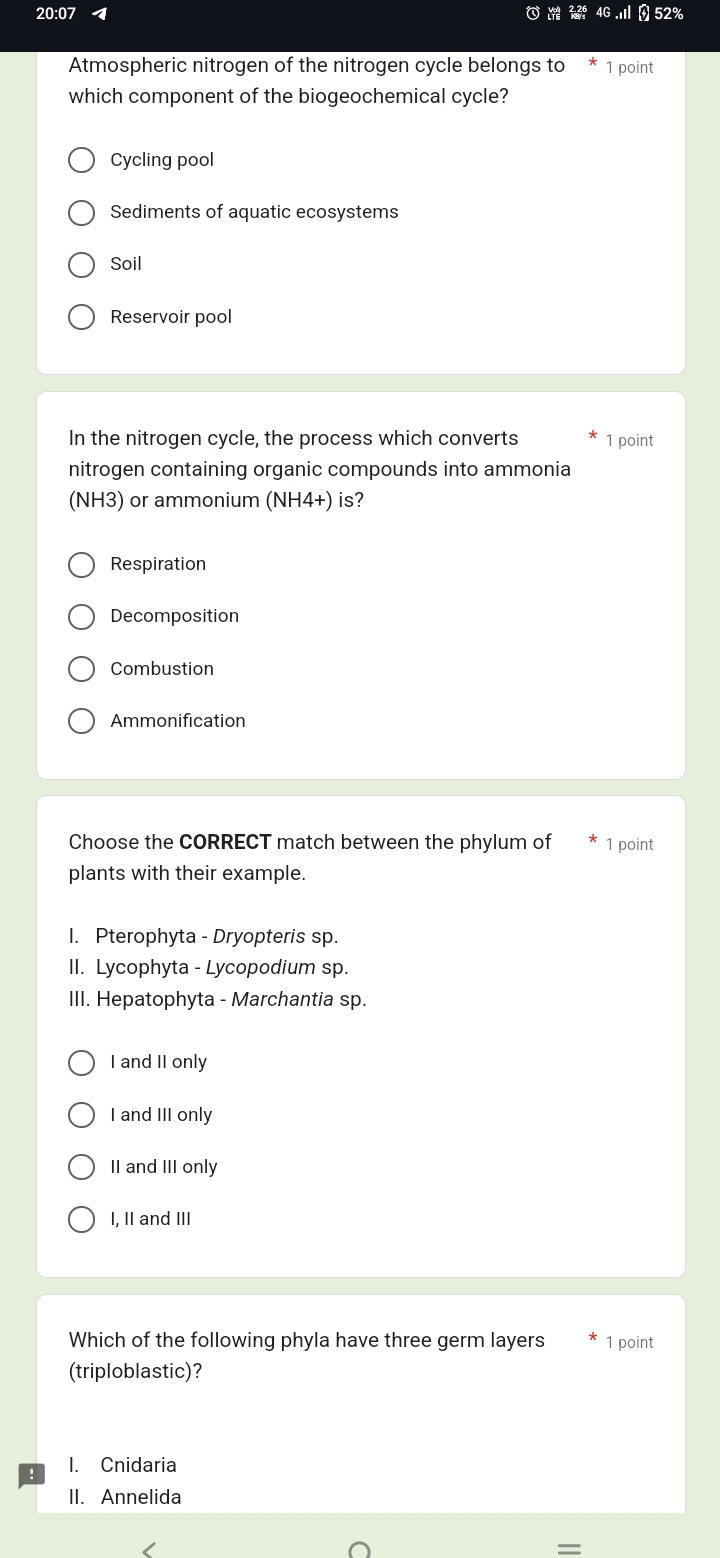
Task: Choose 'Sediments of aquatic ecosystems' answer
Action: pos(82,212)
